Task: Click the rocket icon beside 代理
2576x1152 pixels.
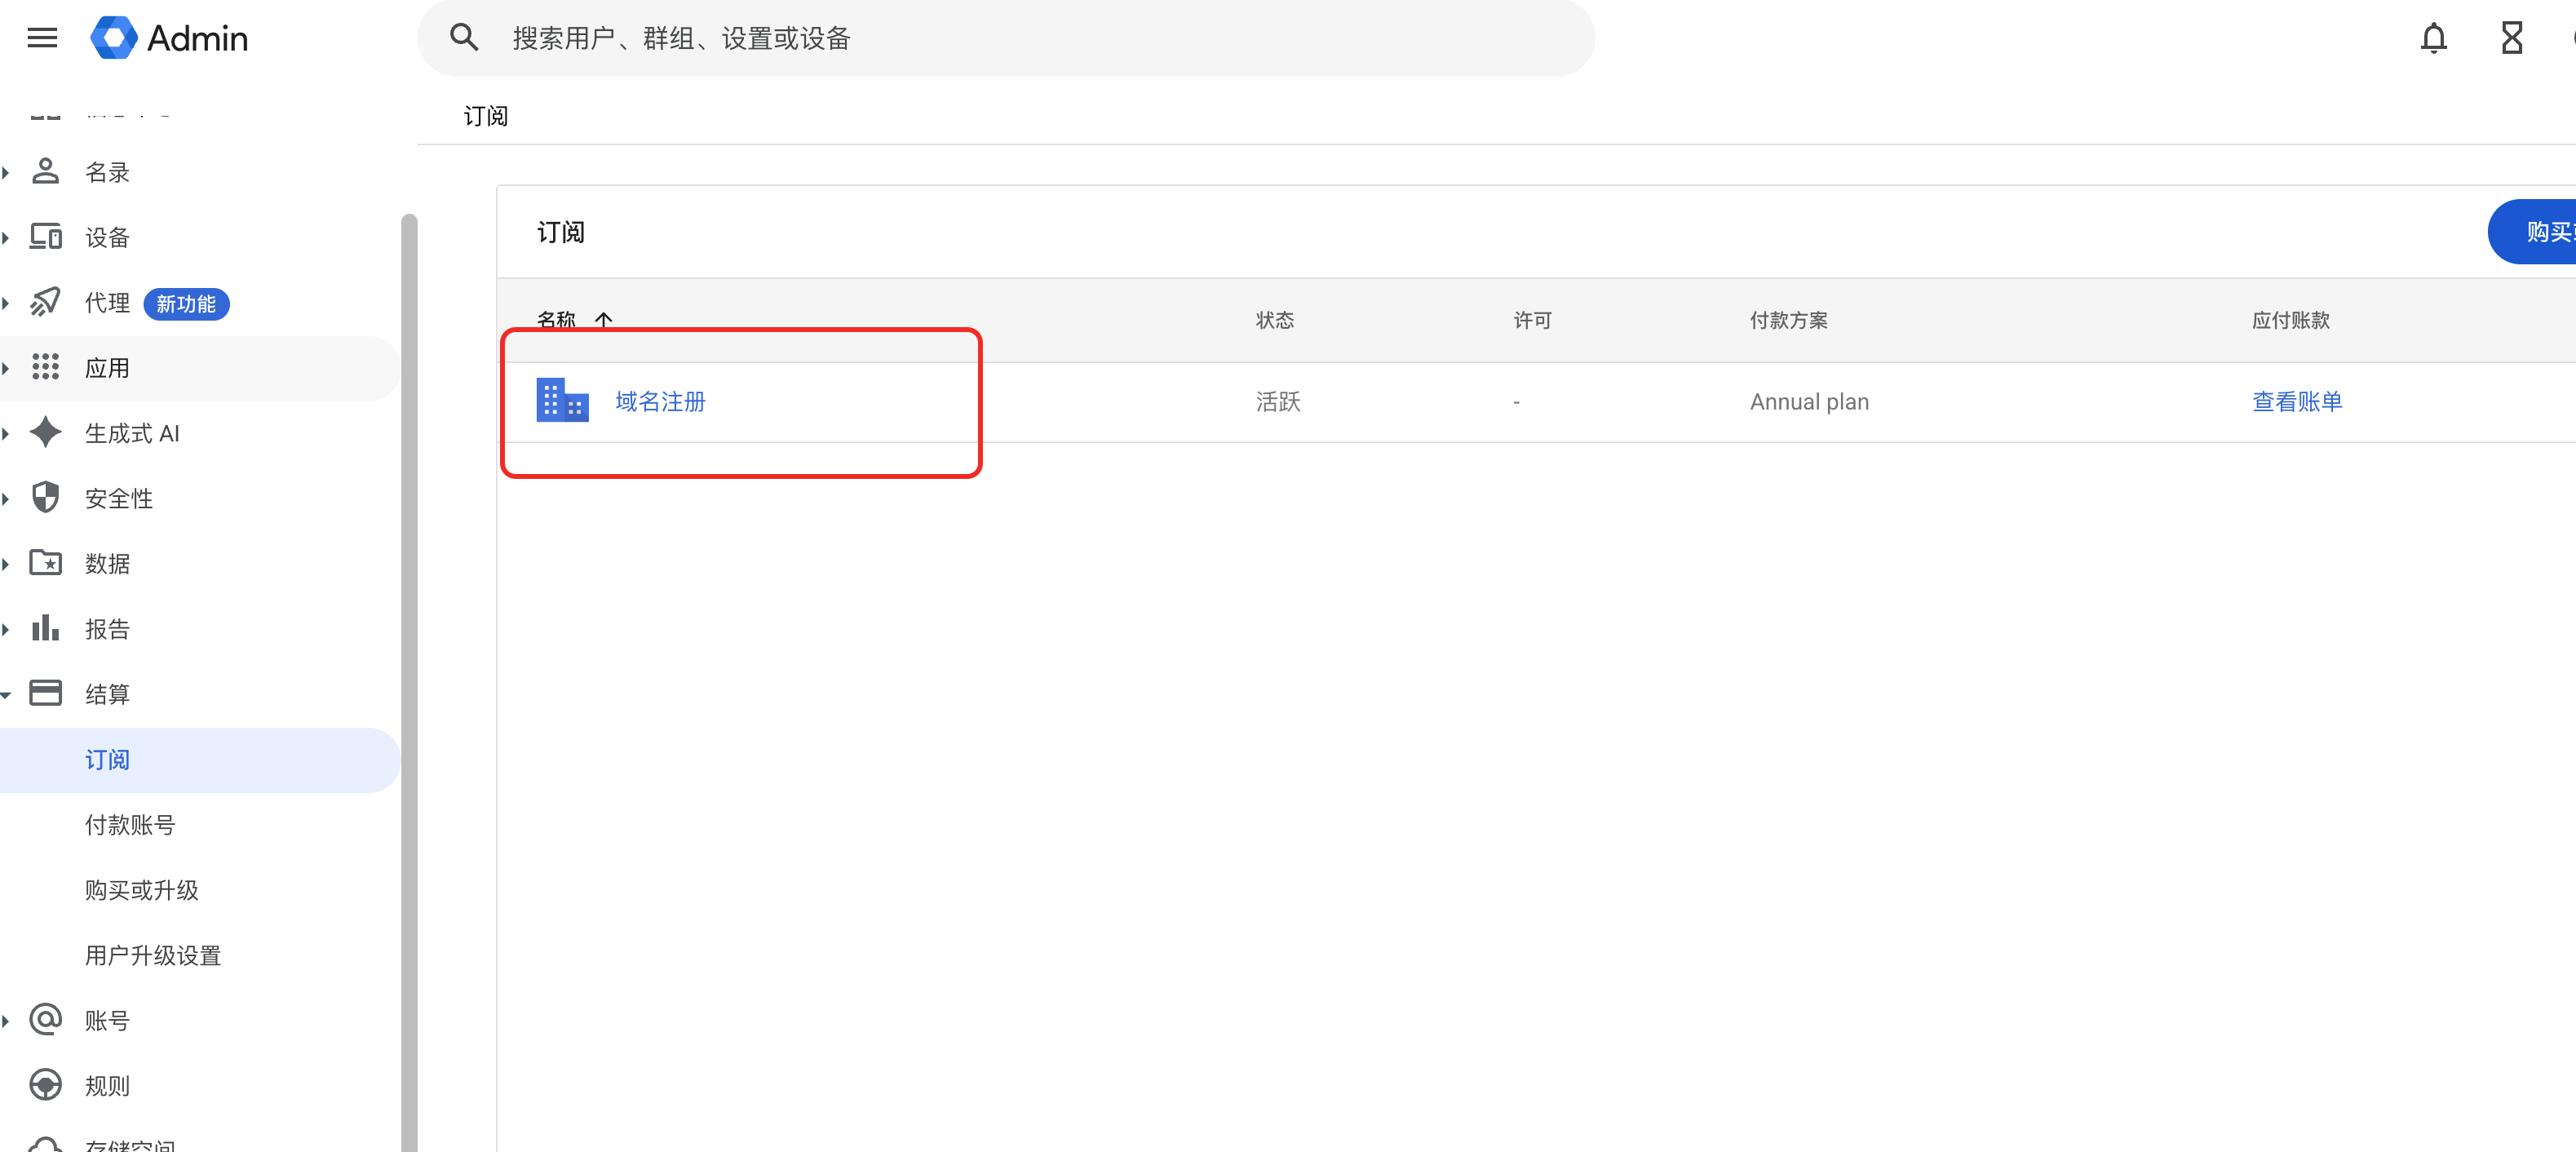Action: (45, 302)
